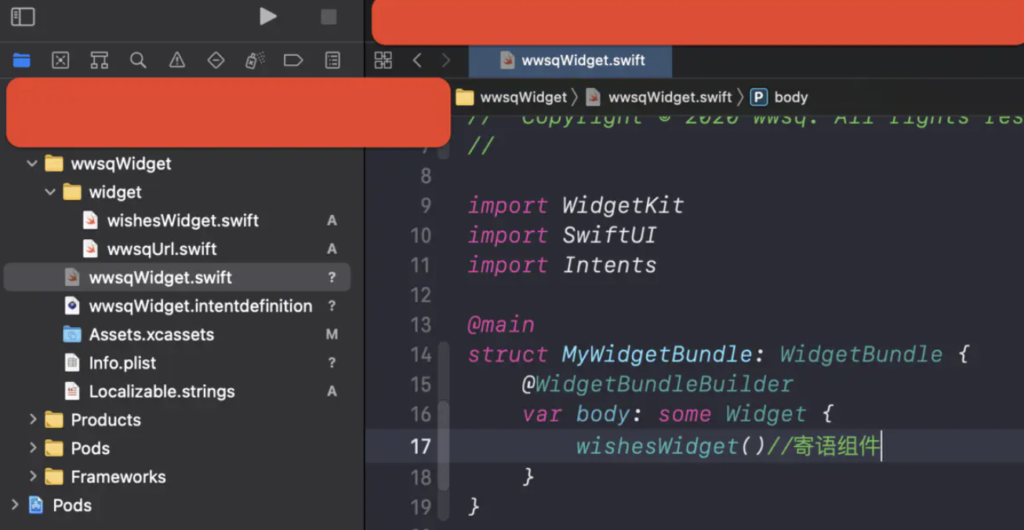The width and height of the screenshot is (1024, 530).
Task: Collapse the wwsqWidget group
Action: [32, 163]
